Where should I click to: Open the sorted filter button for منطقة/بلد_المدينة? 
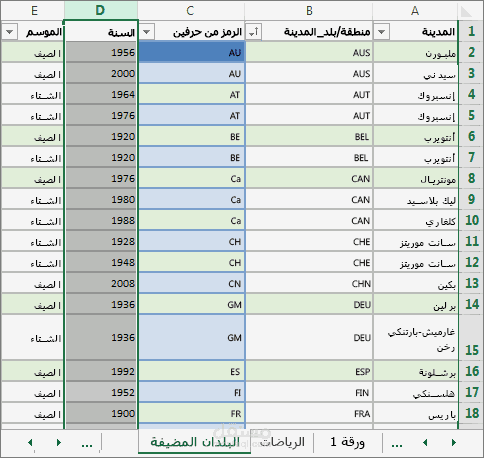[254, 32]
